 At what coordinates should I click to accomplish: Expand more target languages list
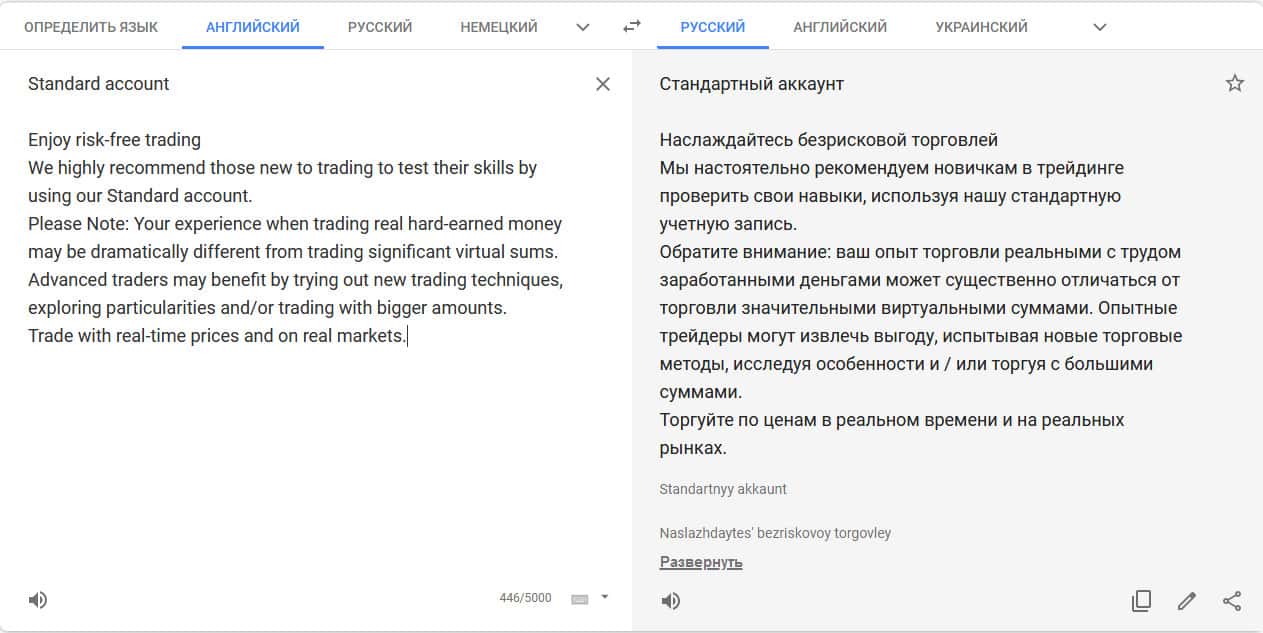[1100, 27]
